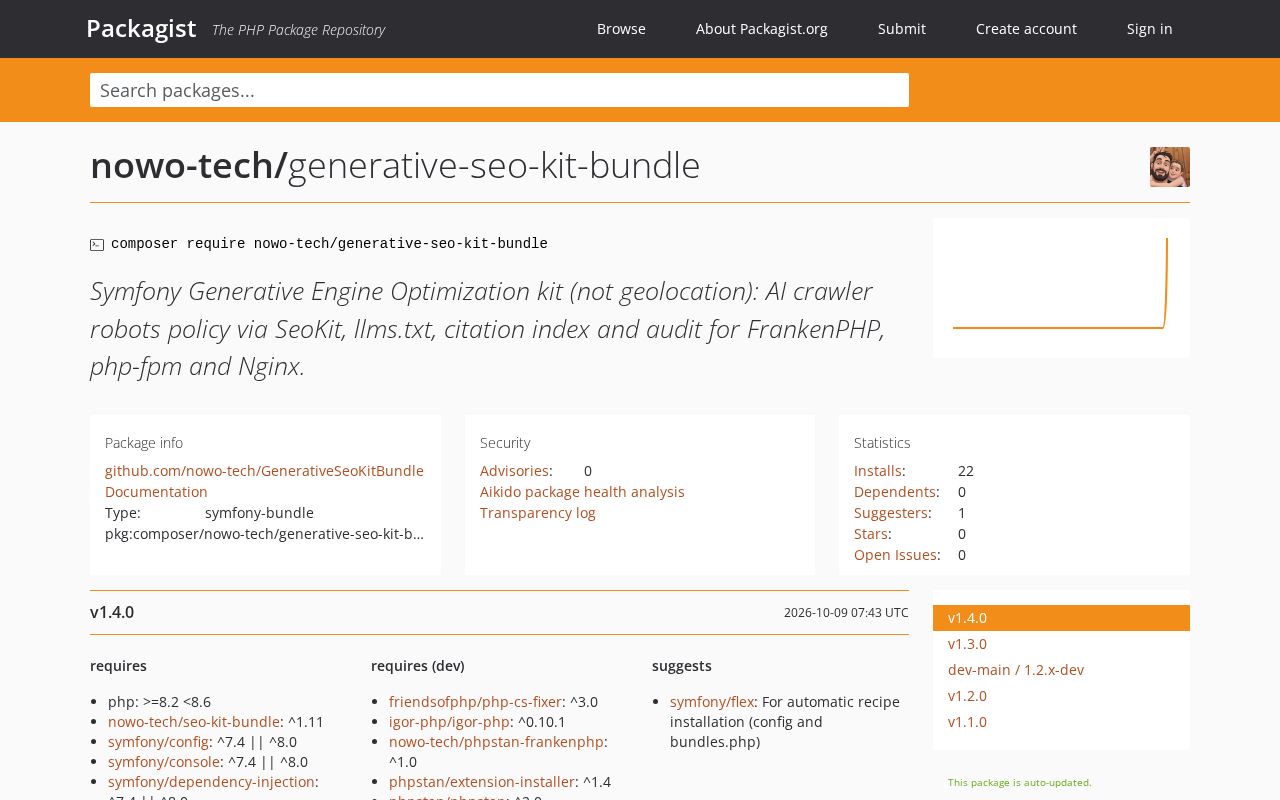Screen dimensions: 1280x800
Task: Go to About Packagist.org
Action: pyautogui.click(x=762, y=29)
